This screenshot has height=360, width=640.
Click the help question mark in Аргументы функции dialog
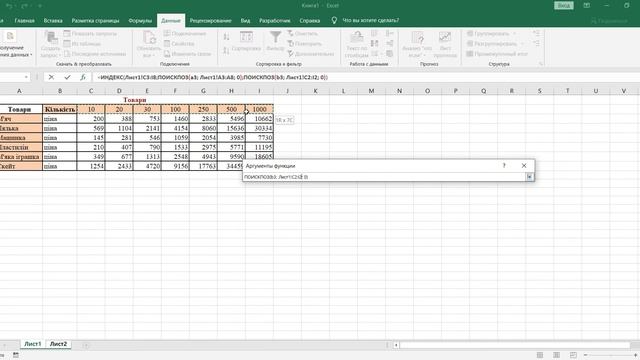[504, 166]
